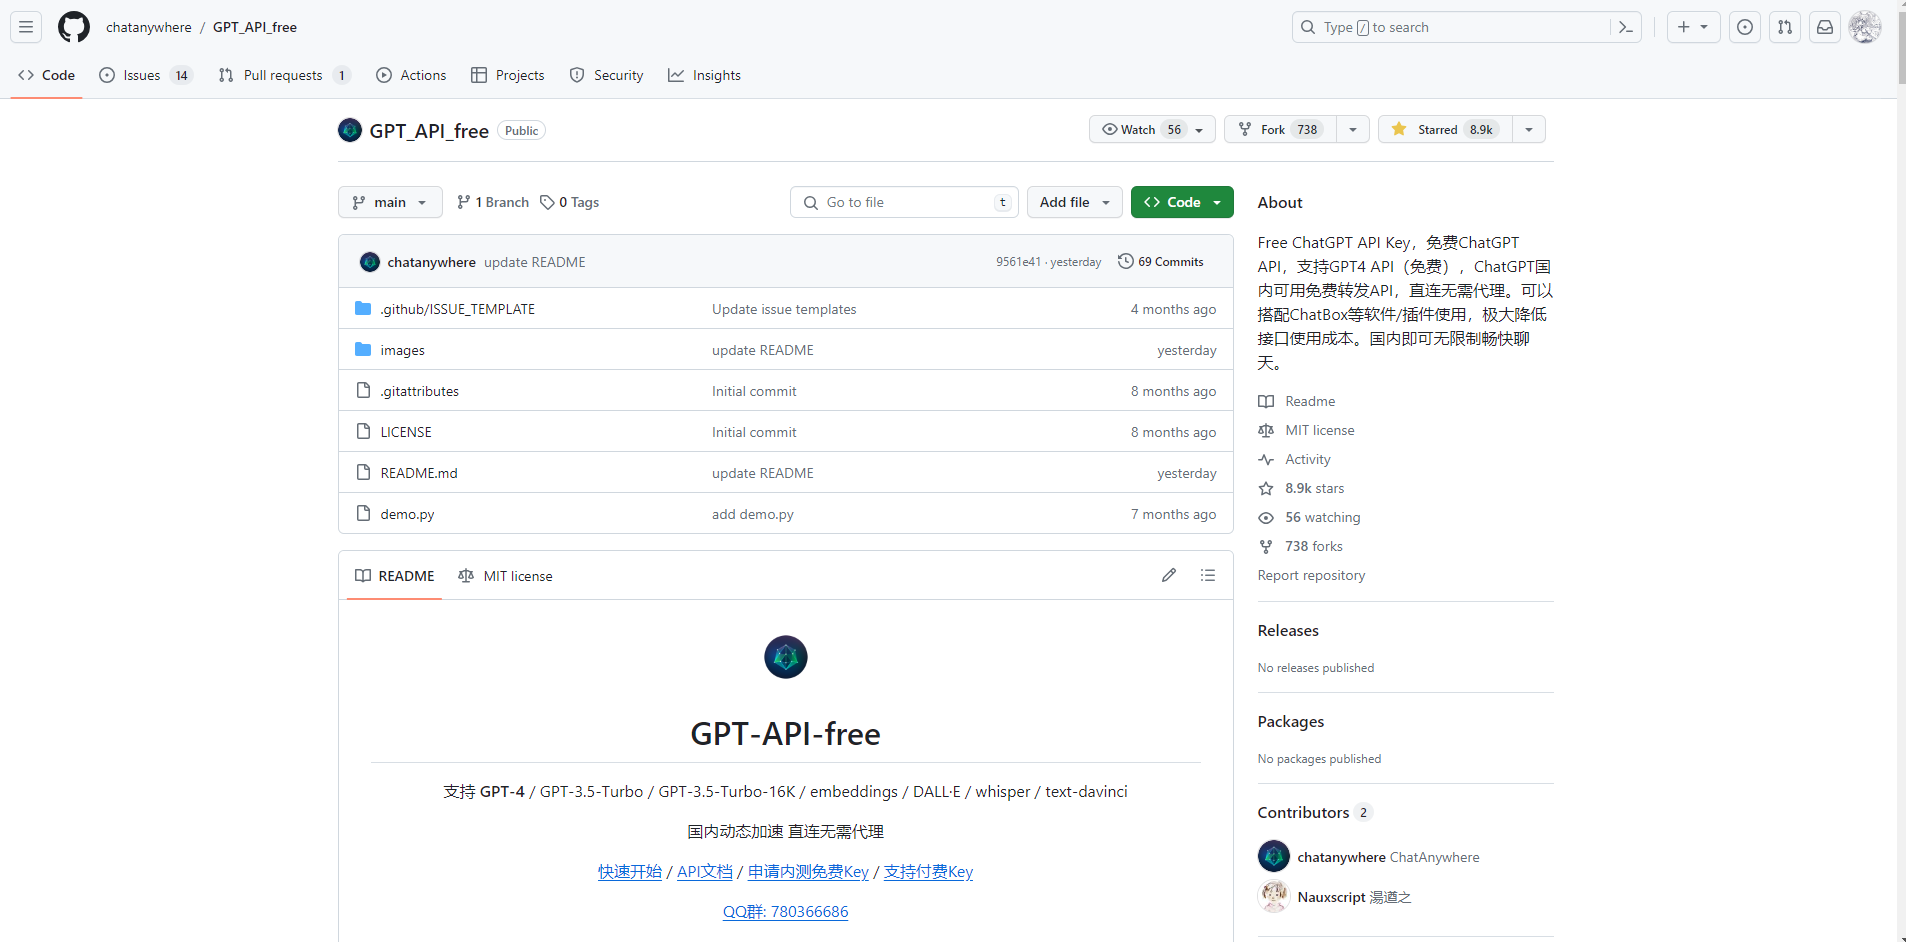Open the Add file dropdown
1906x942 pixels.
point(1075,202)
